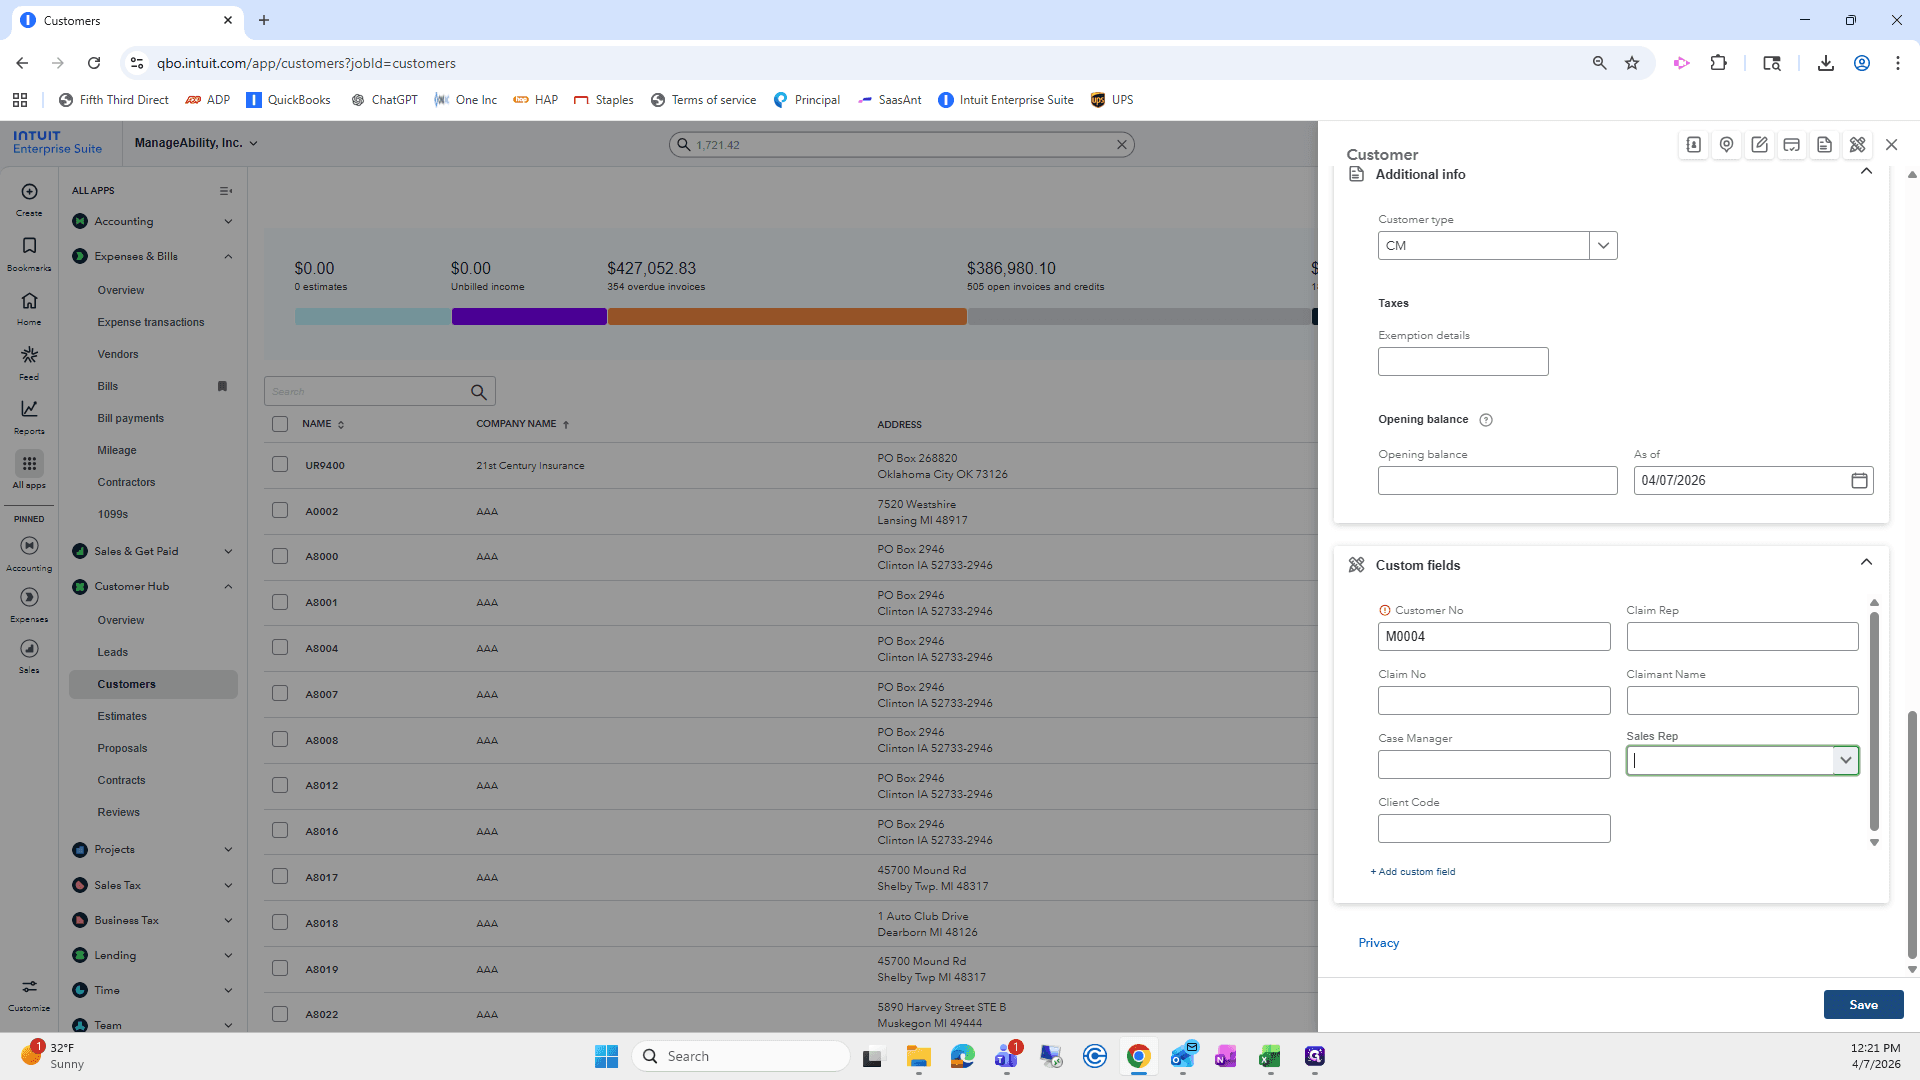Click the orange overdue invoices bar
The height and width of the screenshot is (1080, 1920).
[787, 317]
